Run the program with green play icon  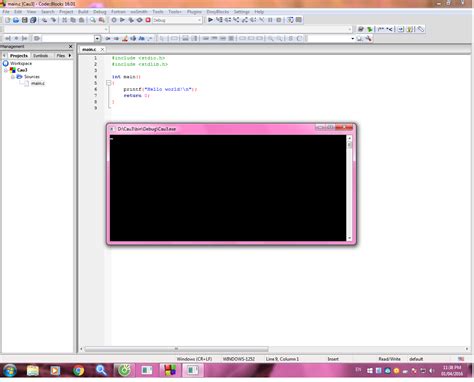pos(122,20)
